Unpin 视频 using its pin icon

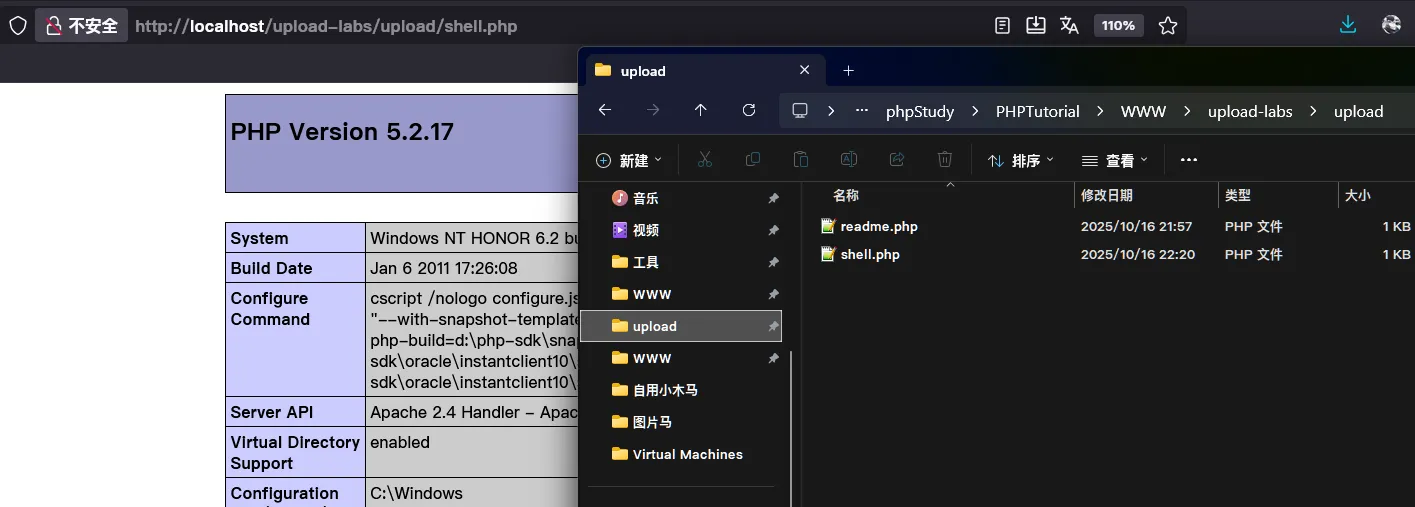(x=773, y=231)
